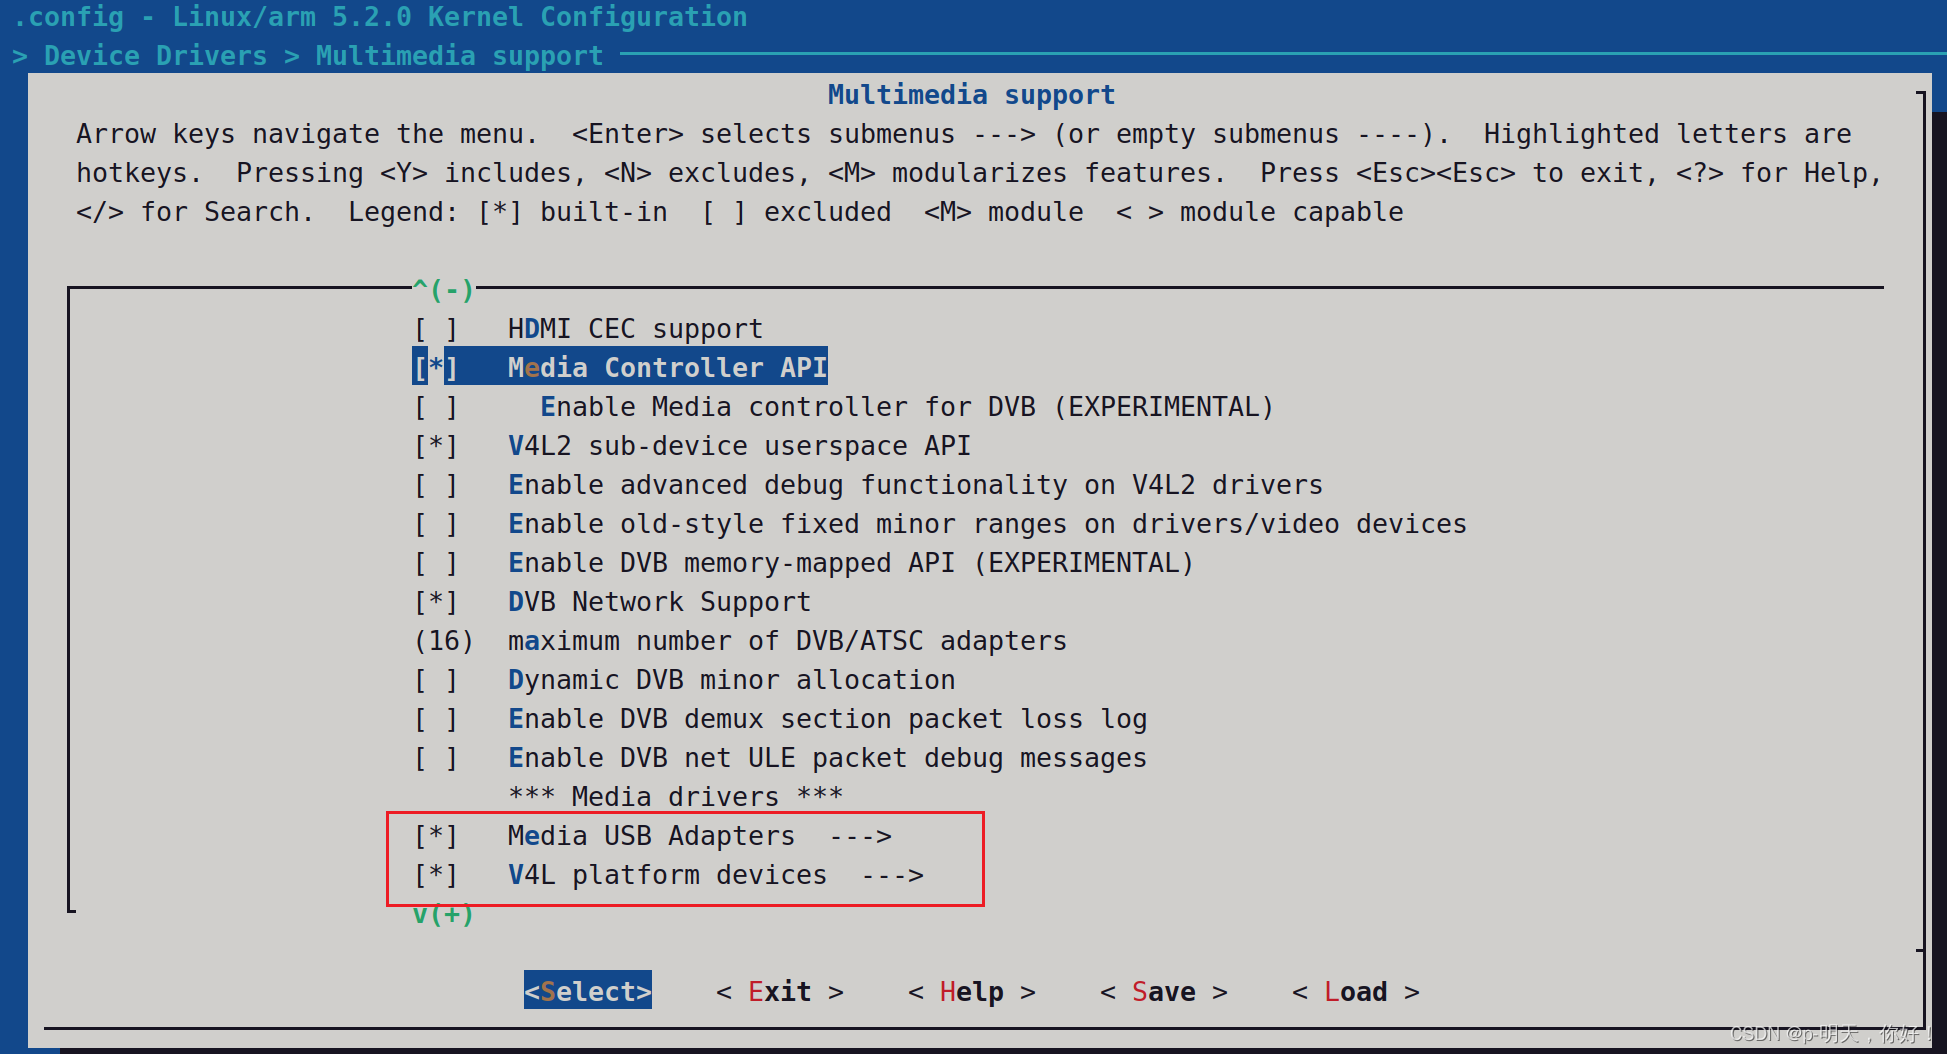Screen dimensions: 1947x1054
Task: Click the Load button
Action: coord(1356,991)
